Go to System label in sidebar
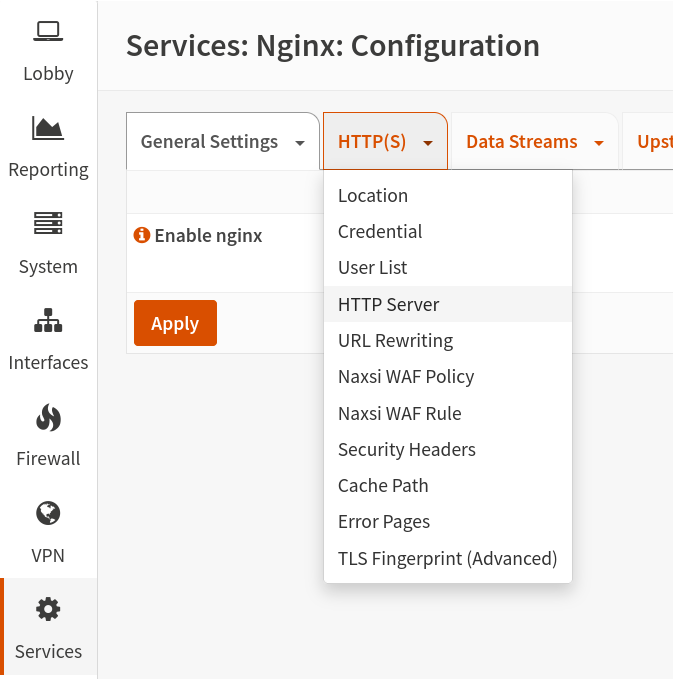The height and width of the screenshot is (679, 673). tap(48, 267)
